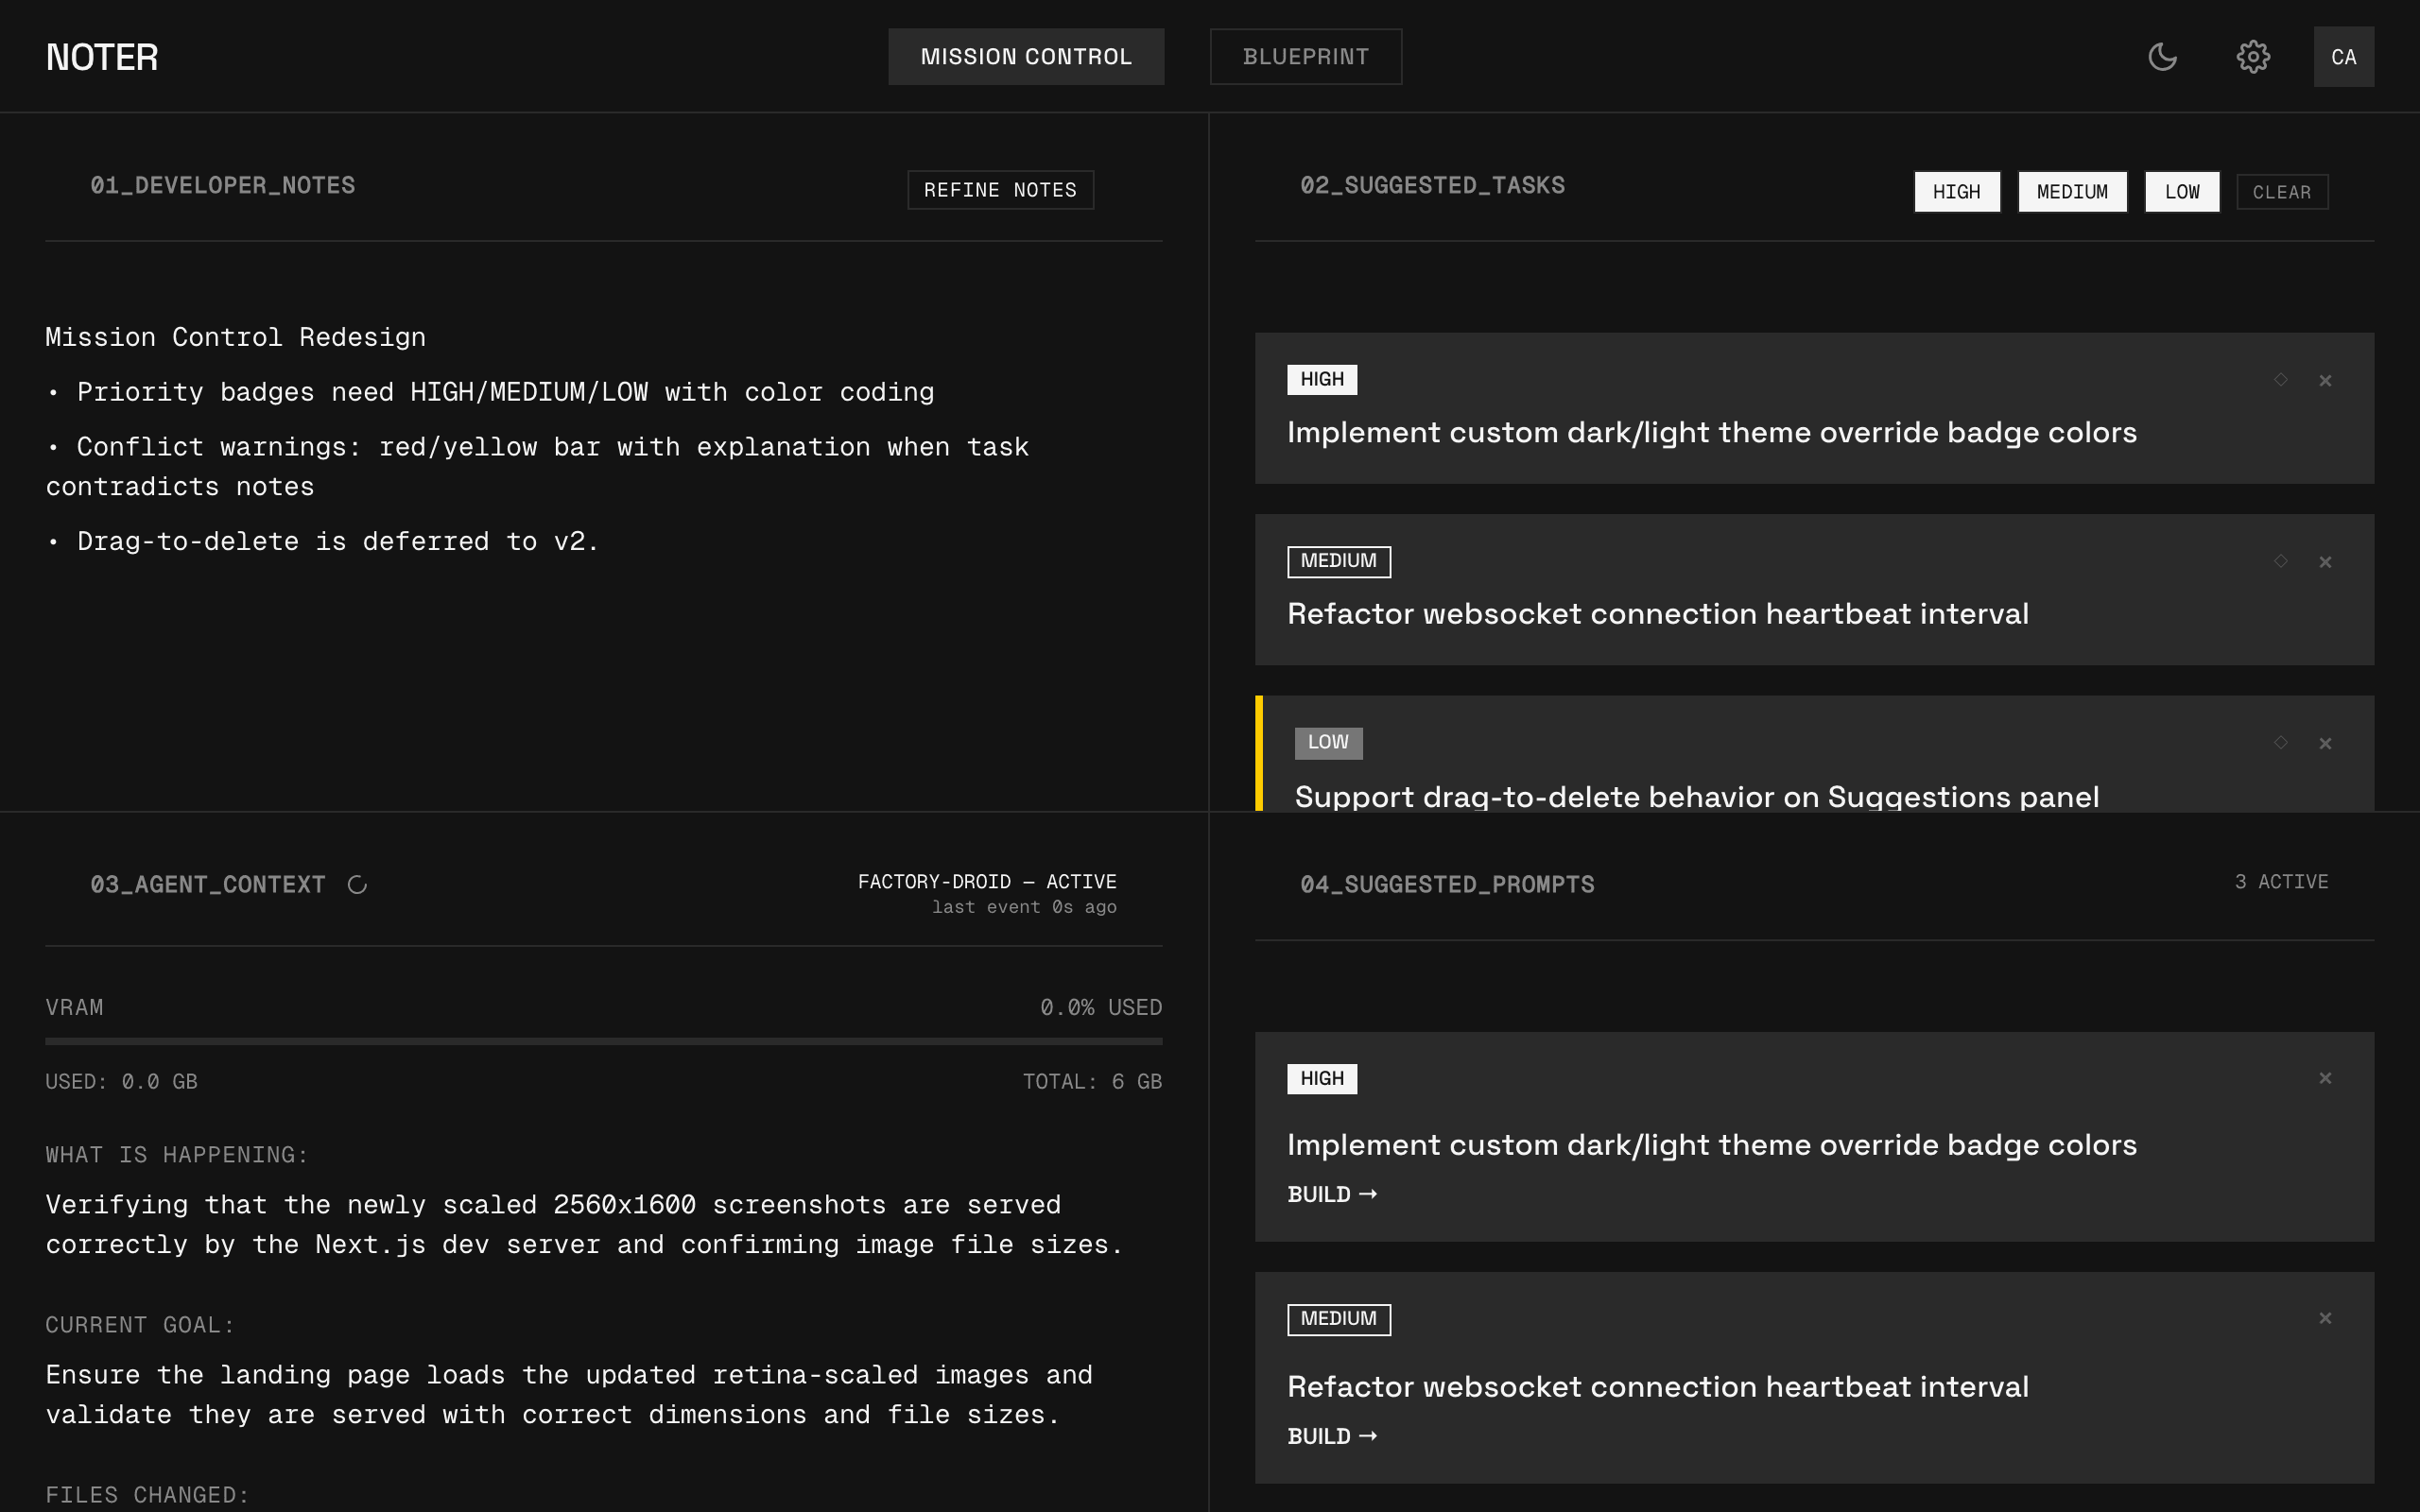Click the 'FILES CHANGED:' label
The image size is (2420, 1512).
pyautogui.click(x=147, y=1496)
